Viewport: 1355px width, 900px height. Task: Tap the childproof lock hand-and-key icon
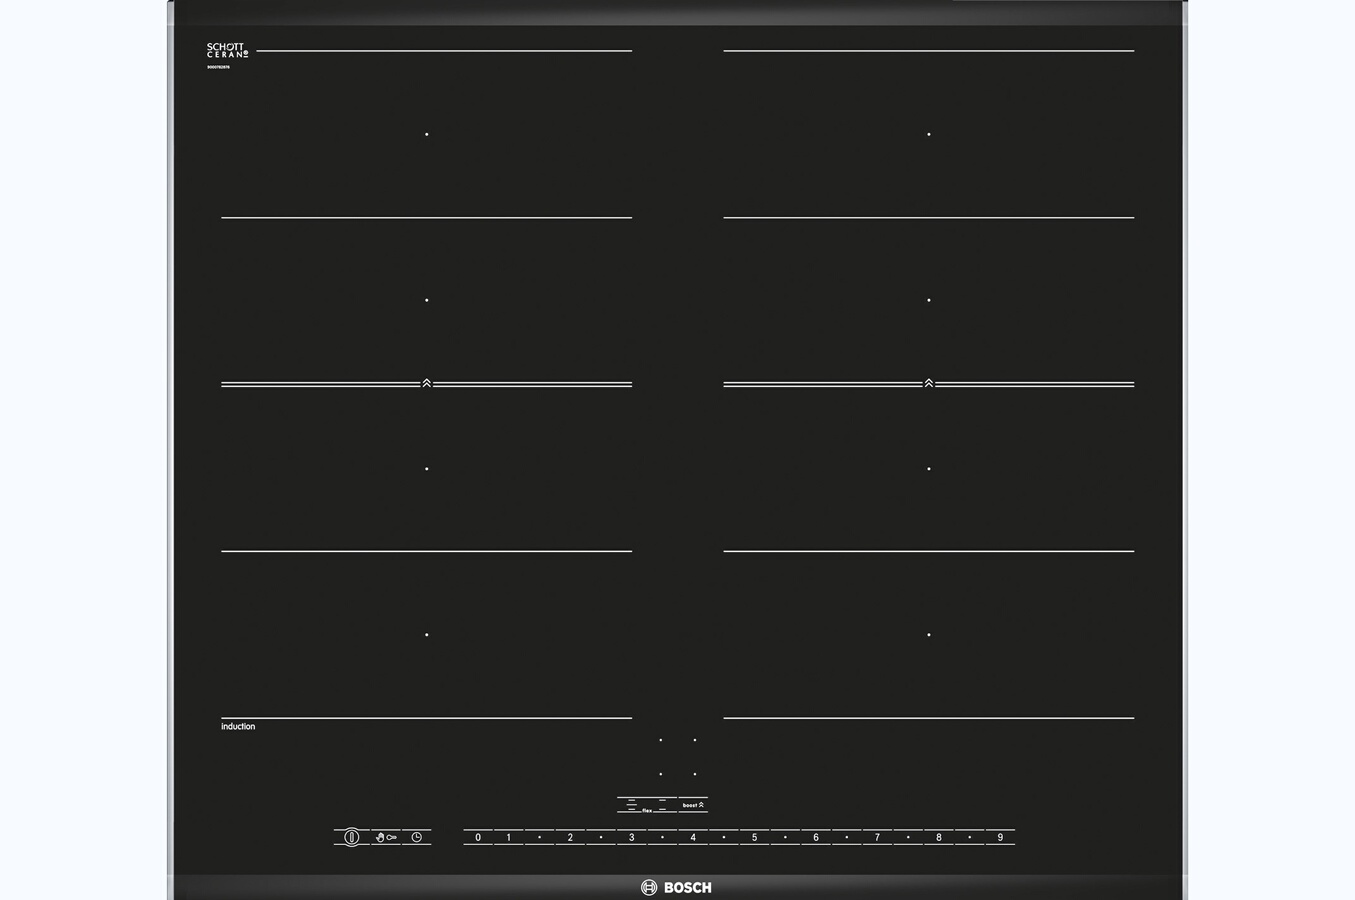point(386,837)
